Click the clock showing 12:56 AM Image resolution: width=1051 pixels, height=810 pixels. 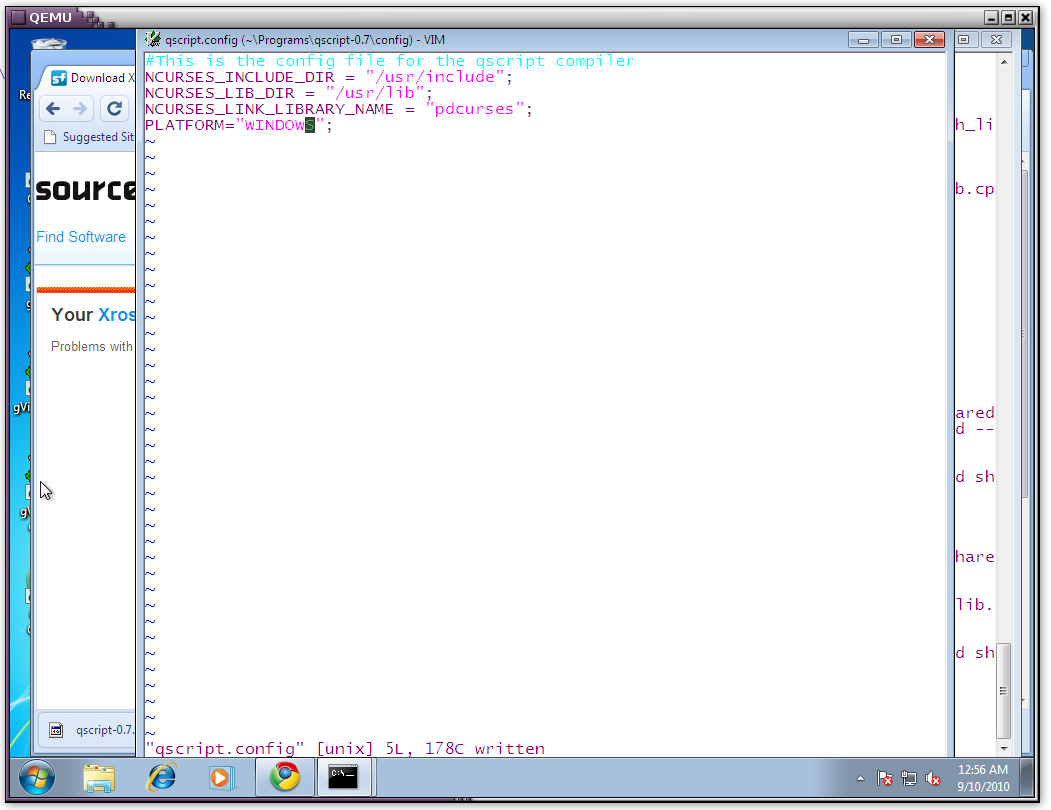pyautogui.click(x=984, y=778)
